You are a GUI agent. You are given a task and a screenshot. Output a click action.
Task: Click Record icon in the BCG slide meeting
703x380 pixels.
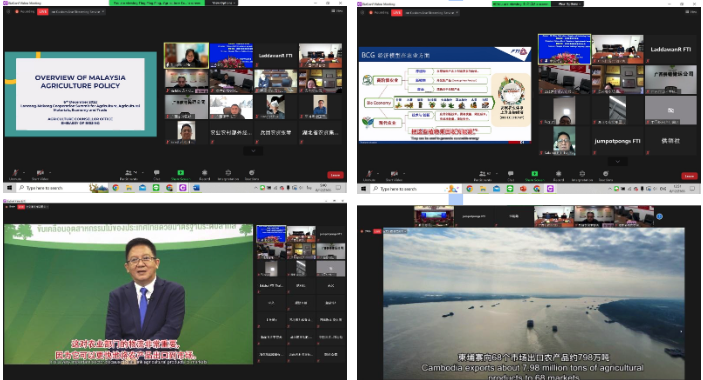[558, 175]
